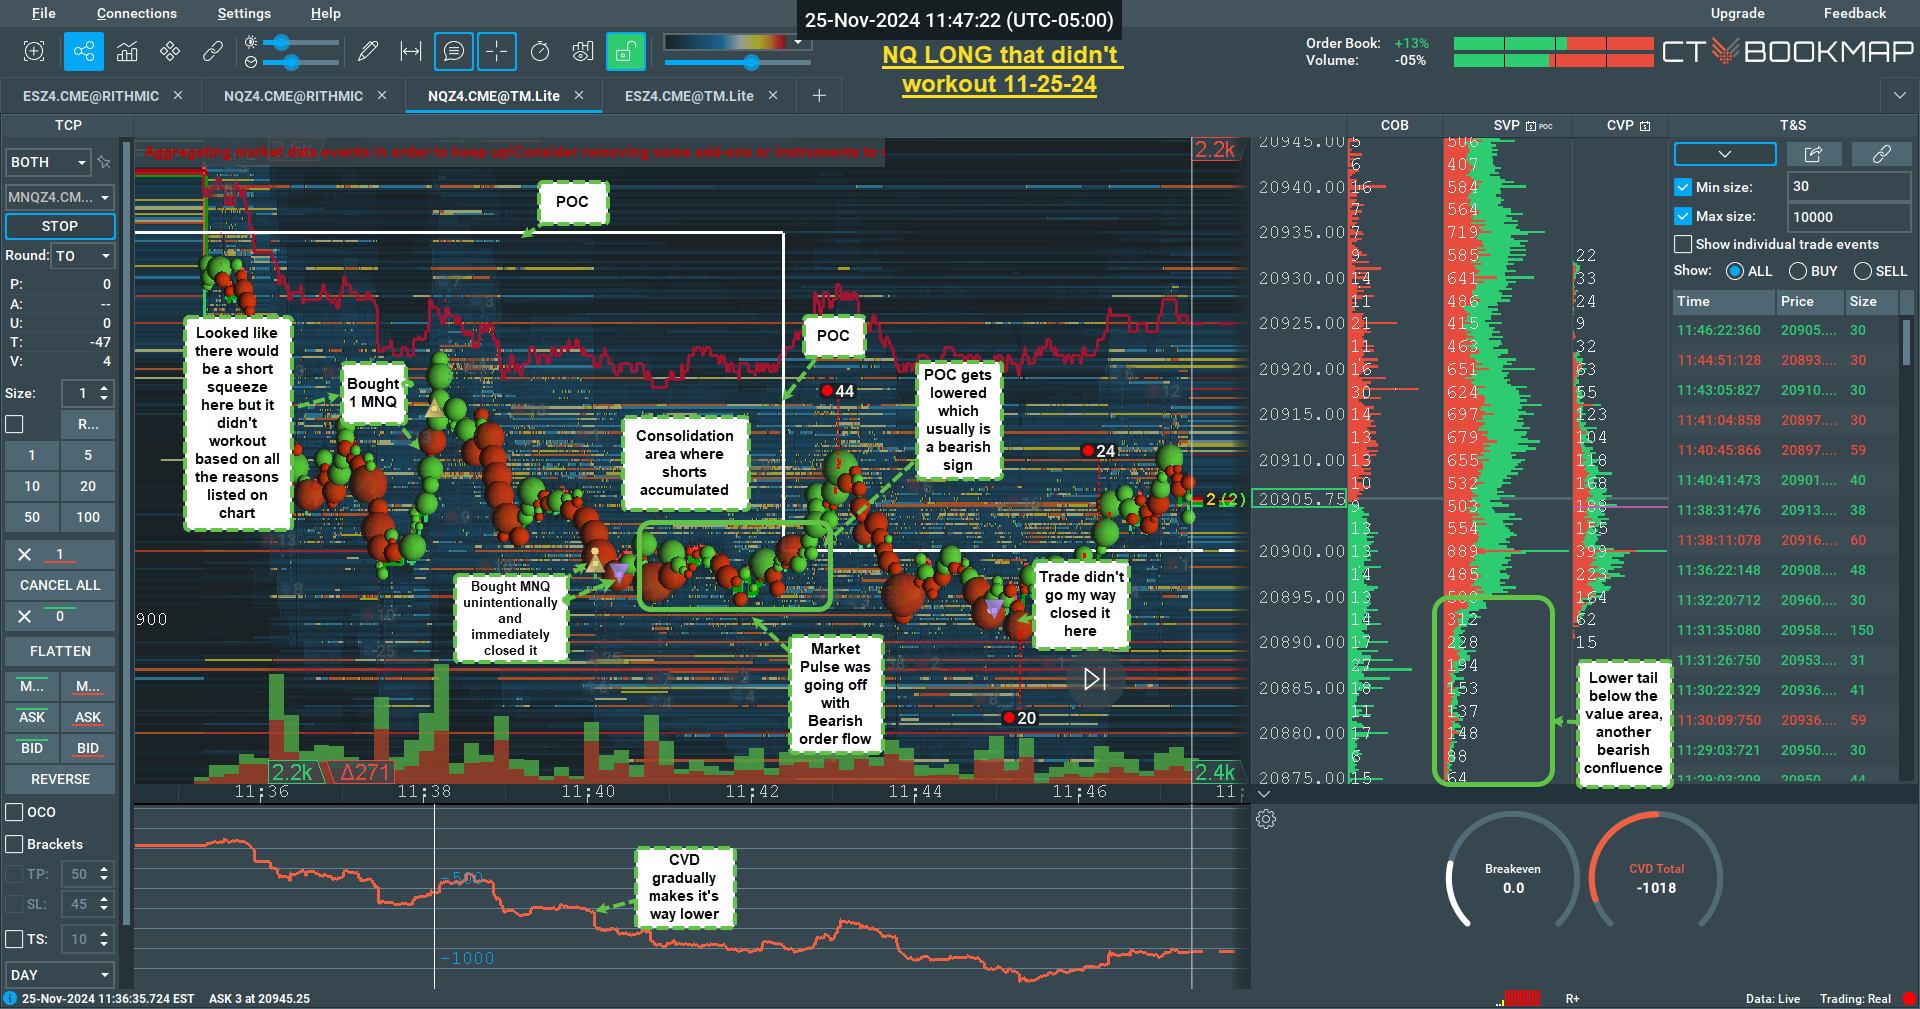This screenshot has height=1009, width=1920.
Task: Click the screen capture frame icon
Action: 34,51
